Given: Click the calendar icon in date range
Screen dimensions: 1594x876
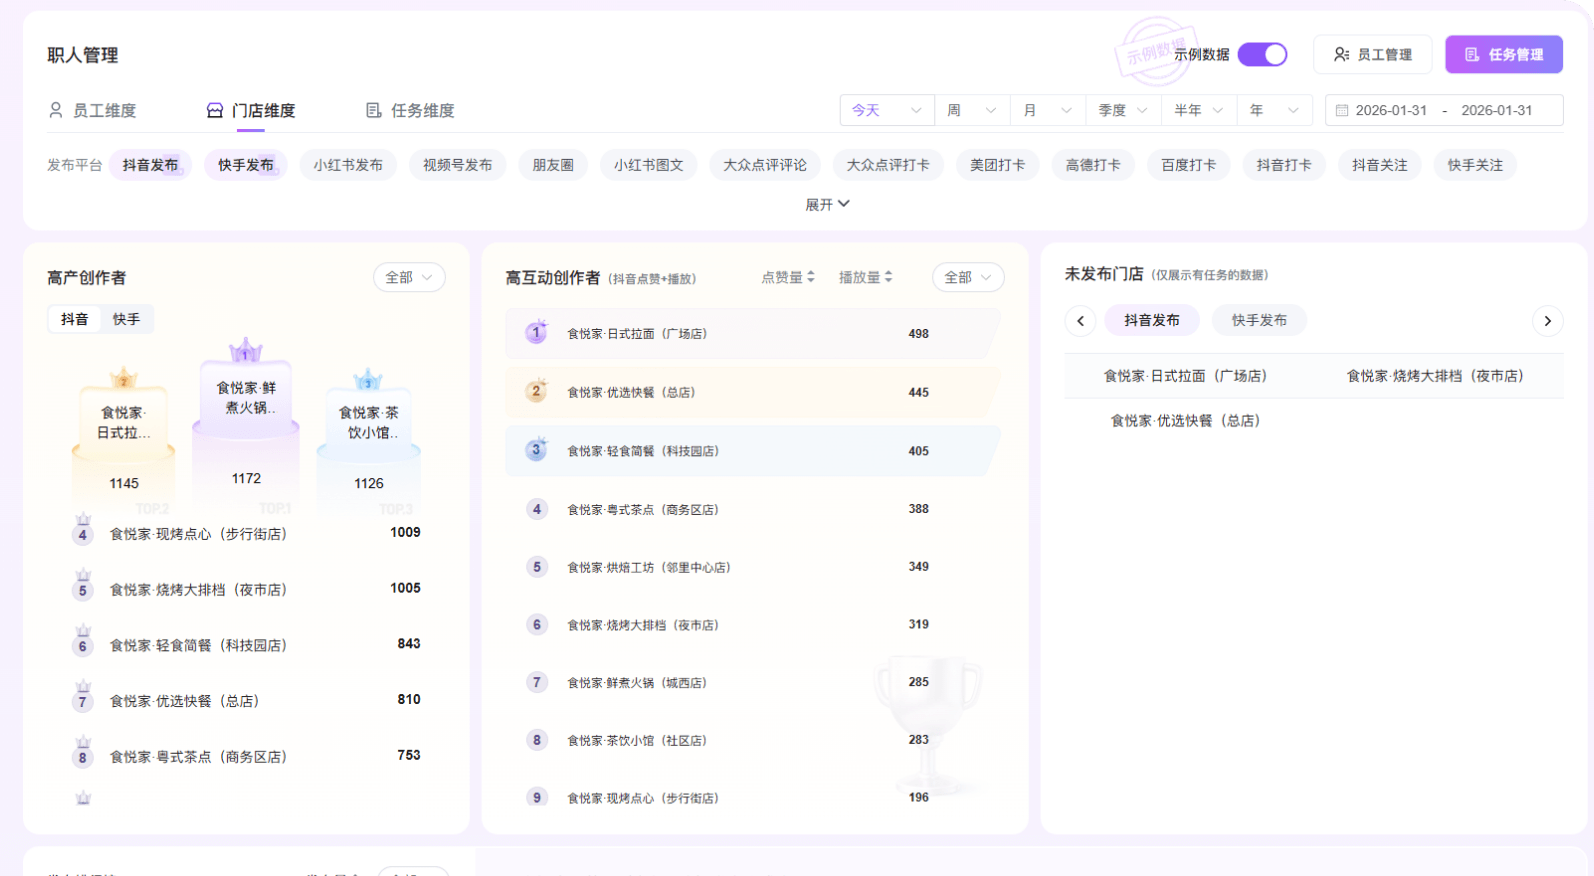Looking at the screenshot, I should point(1342,111).
